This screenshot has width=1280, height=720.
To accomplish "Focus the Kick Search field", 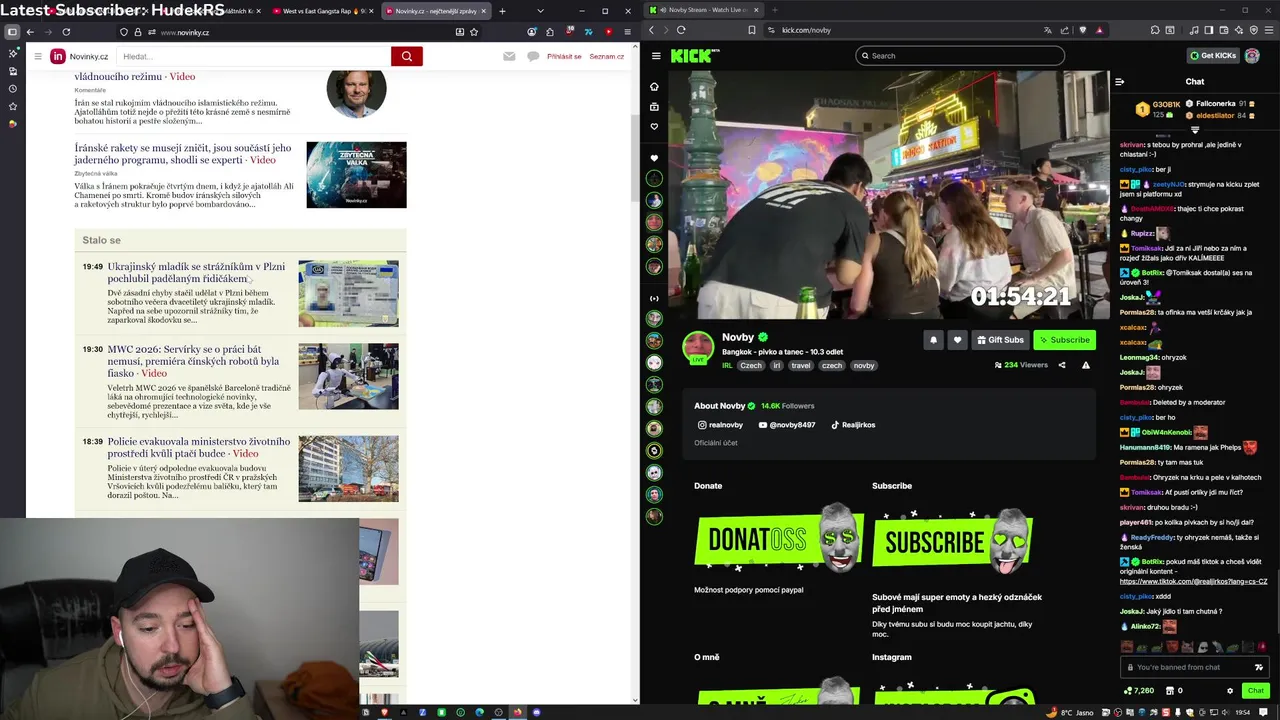I will 960,56.
